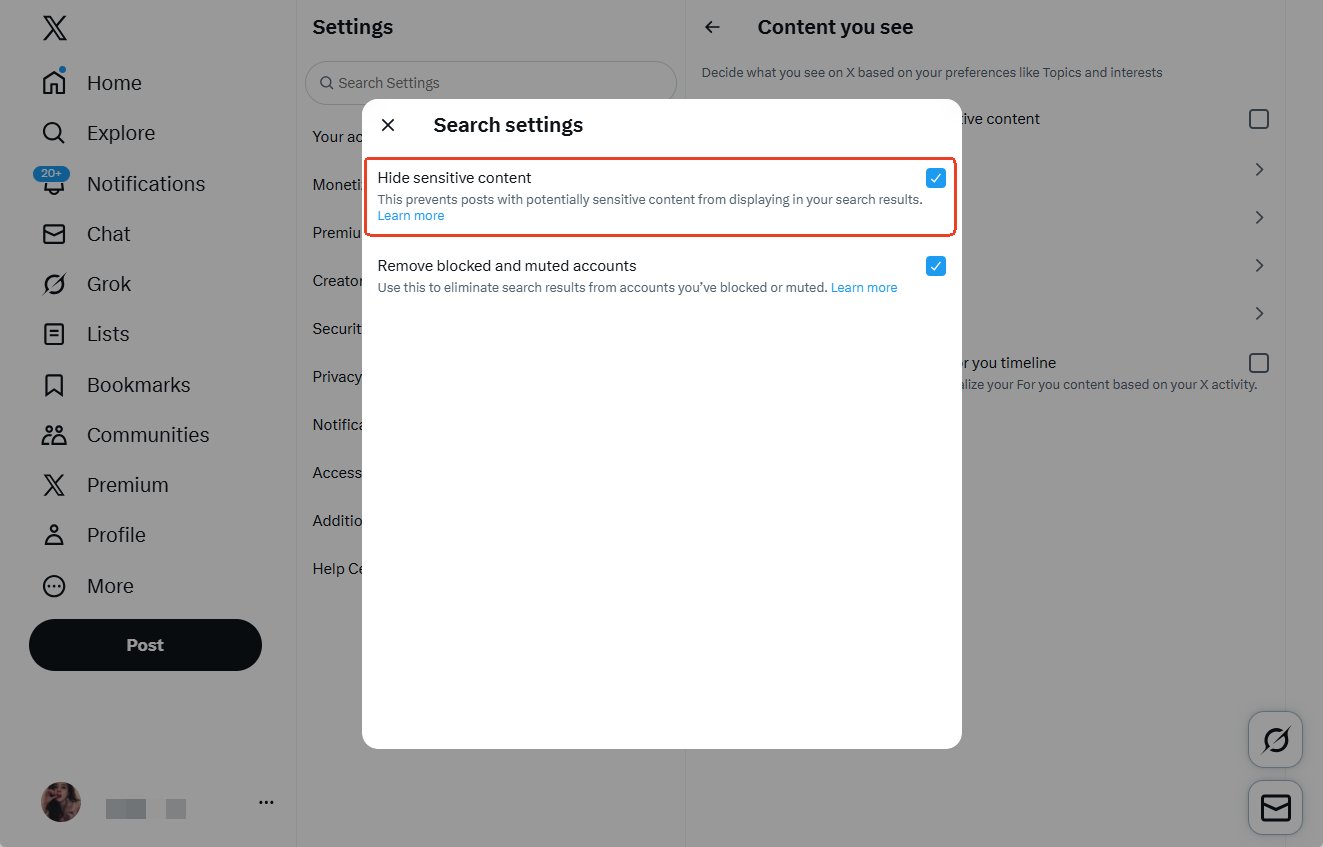Select the Grok sidebar icon
This screenshot has height=847, width=1323.
(54, 283)
